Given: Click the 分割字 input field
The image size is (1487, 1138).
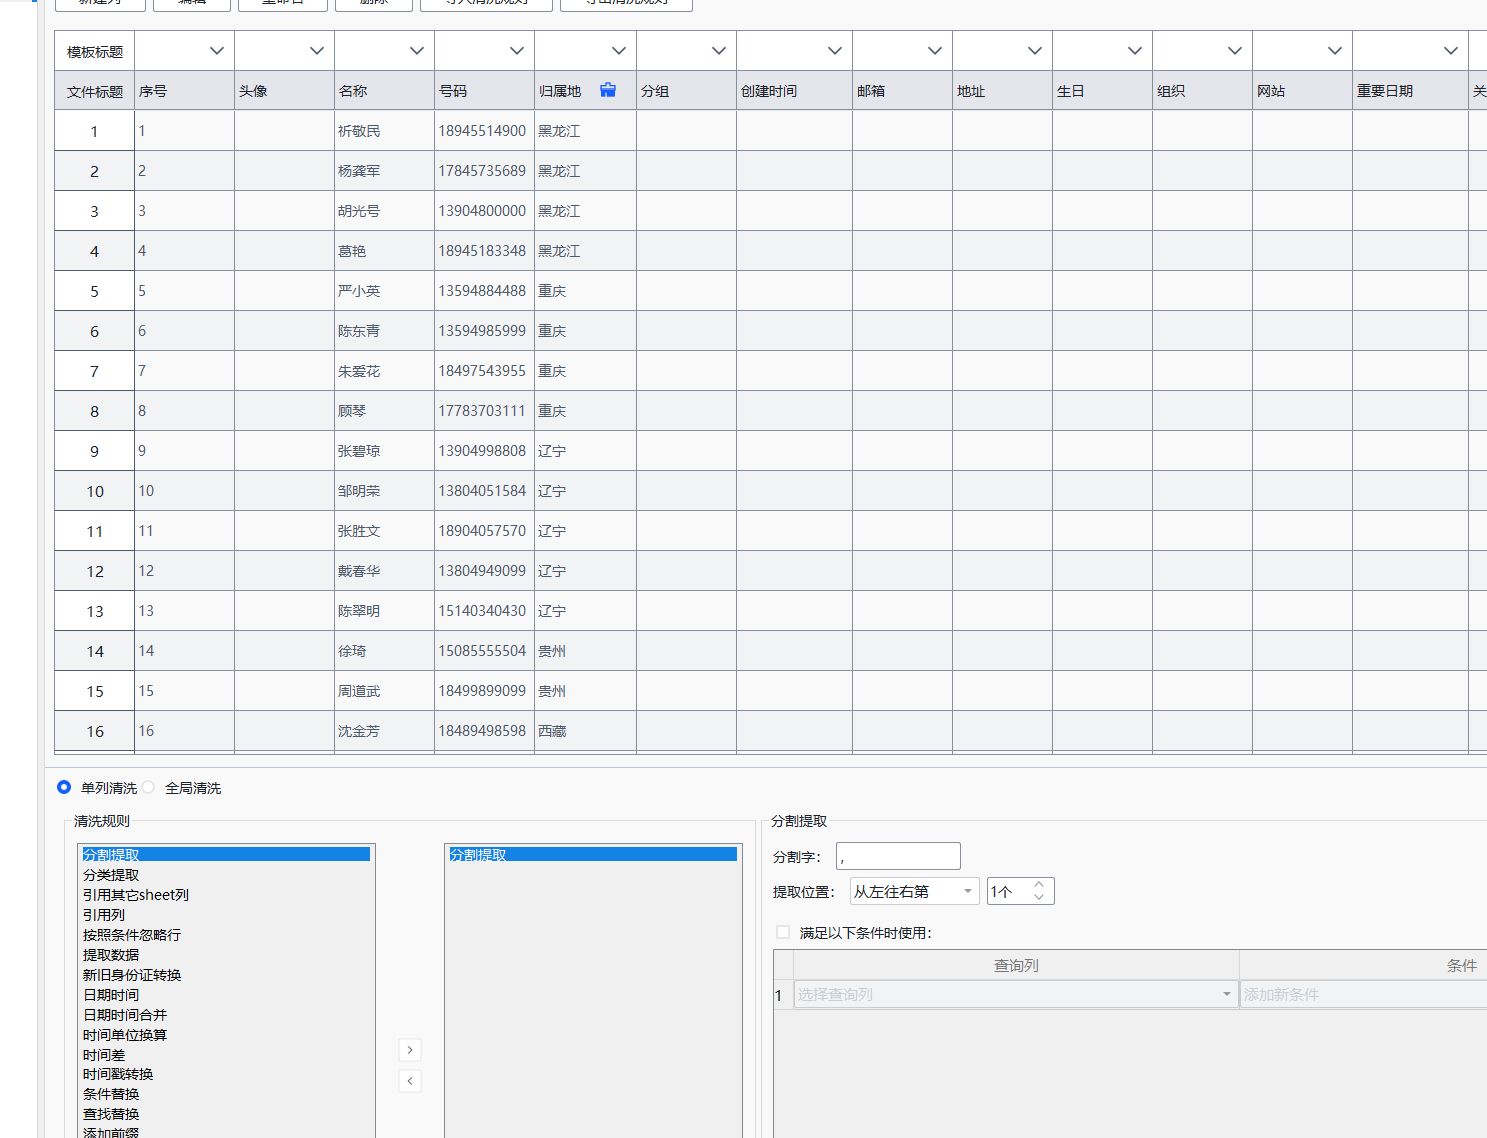Looking at the screenshot, I should (898, 856).
